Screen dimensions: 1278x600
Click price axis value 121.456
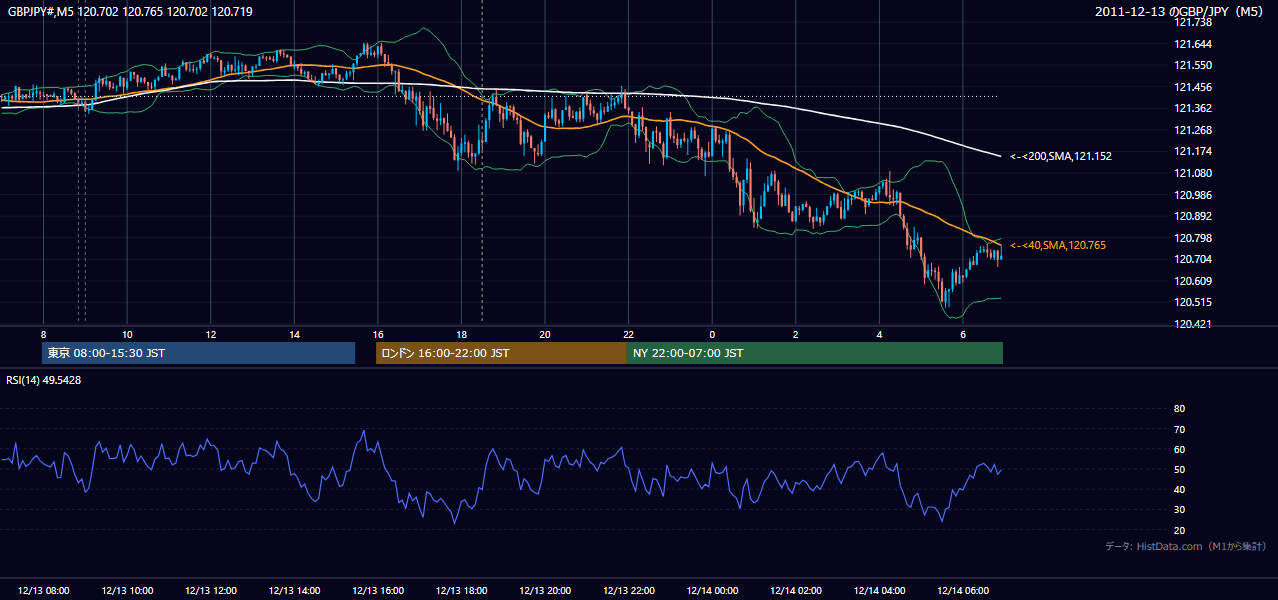1192,87
